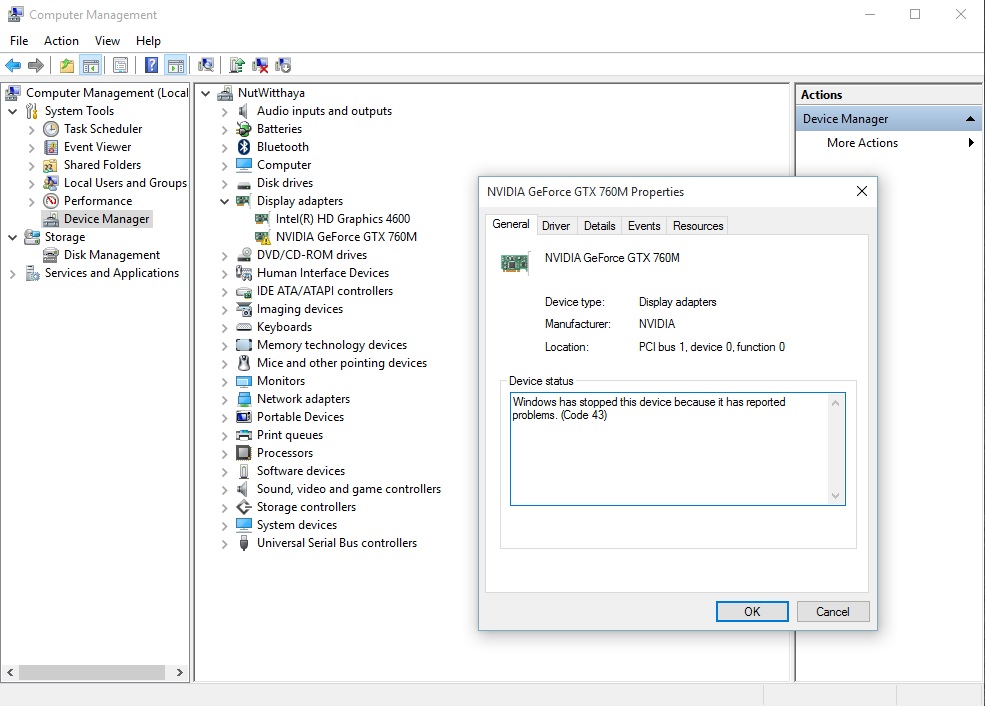
Task: Click NVIDIA GeForce GTX 760M warning icon in the device list
Action: (x=263, y=237)
